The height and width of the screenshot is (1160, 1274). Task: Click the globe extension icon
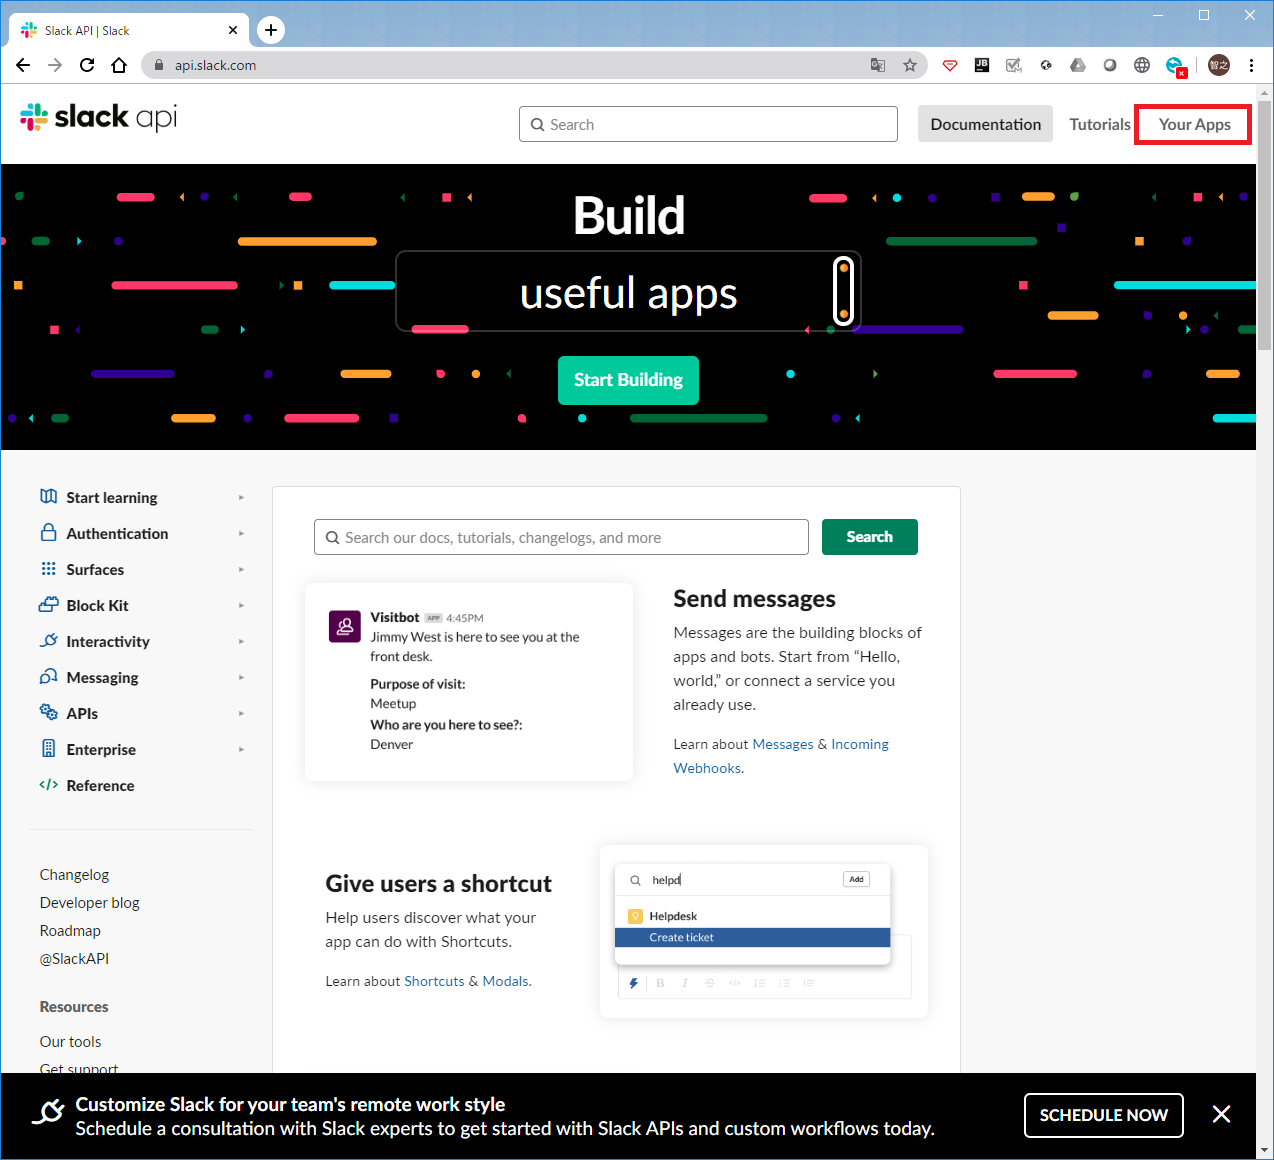point(1142,65)
